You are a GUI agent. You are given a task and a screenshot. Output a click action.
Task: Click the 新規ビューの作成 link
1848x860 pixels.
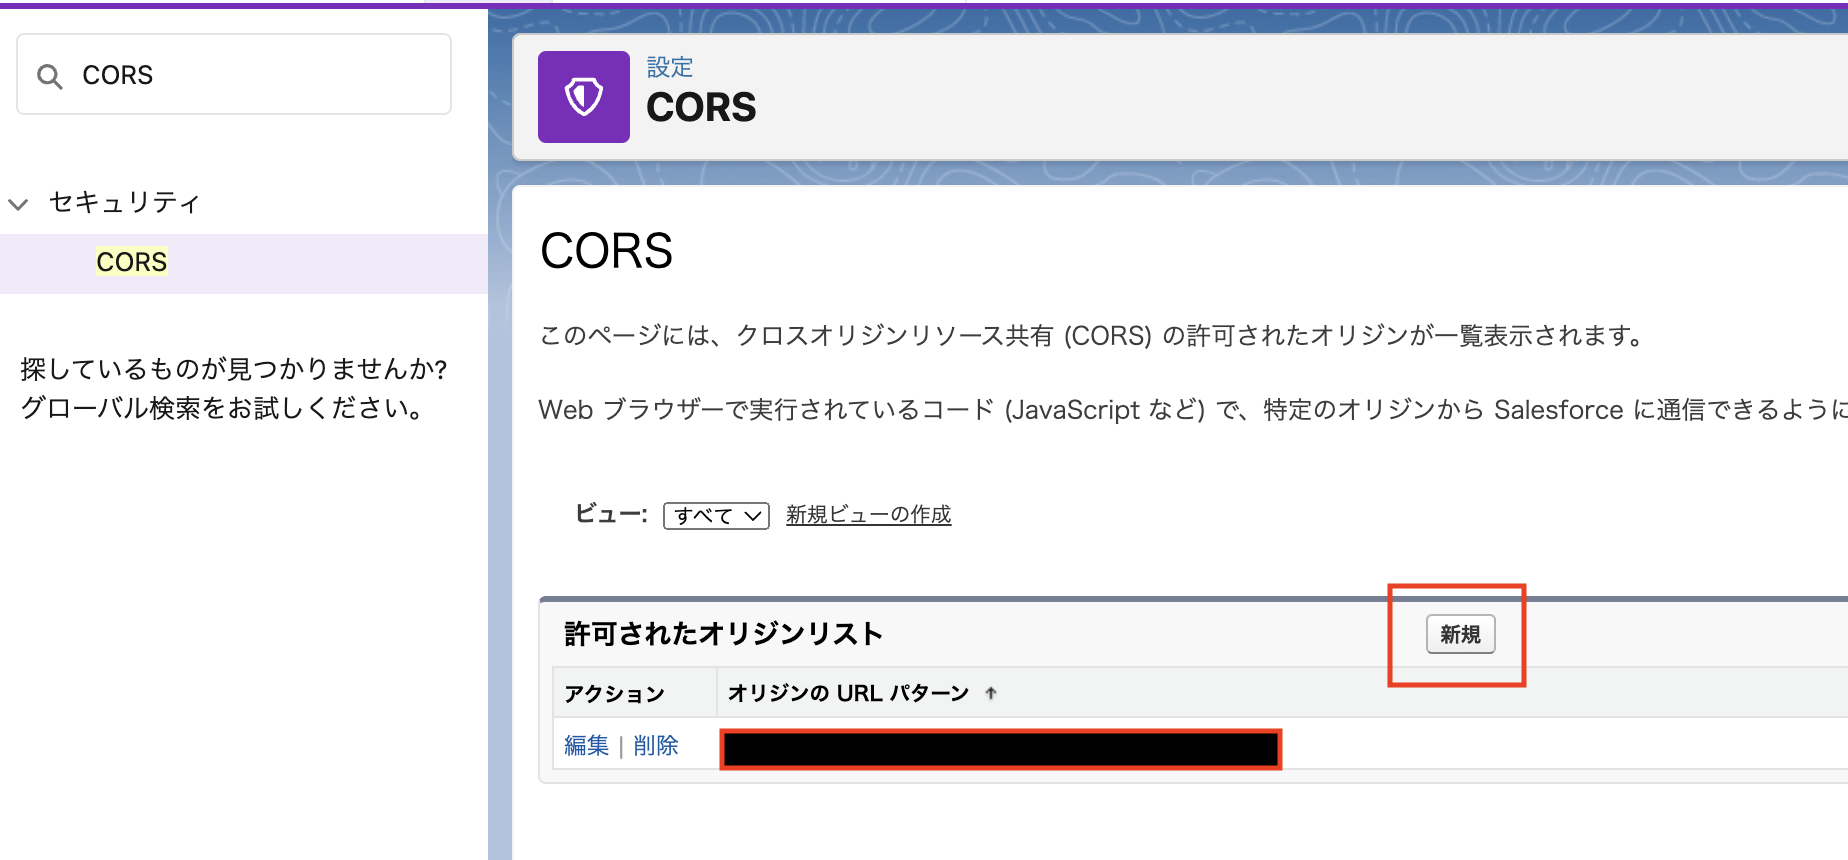click(x=868, y=514)
